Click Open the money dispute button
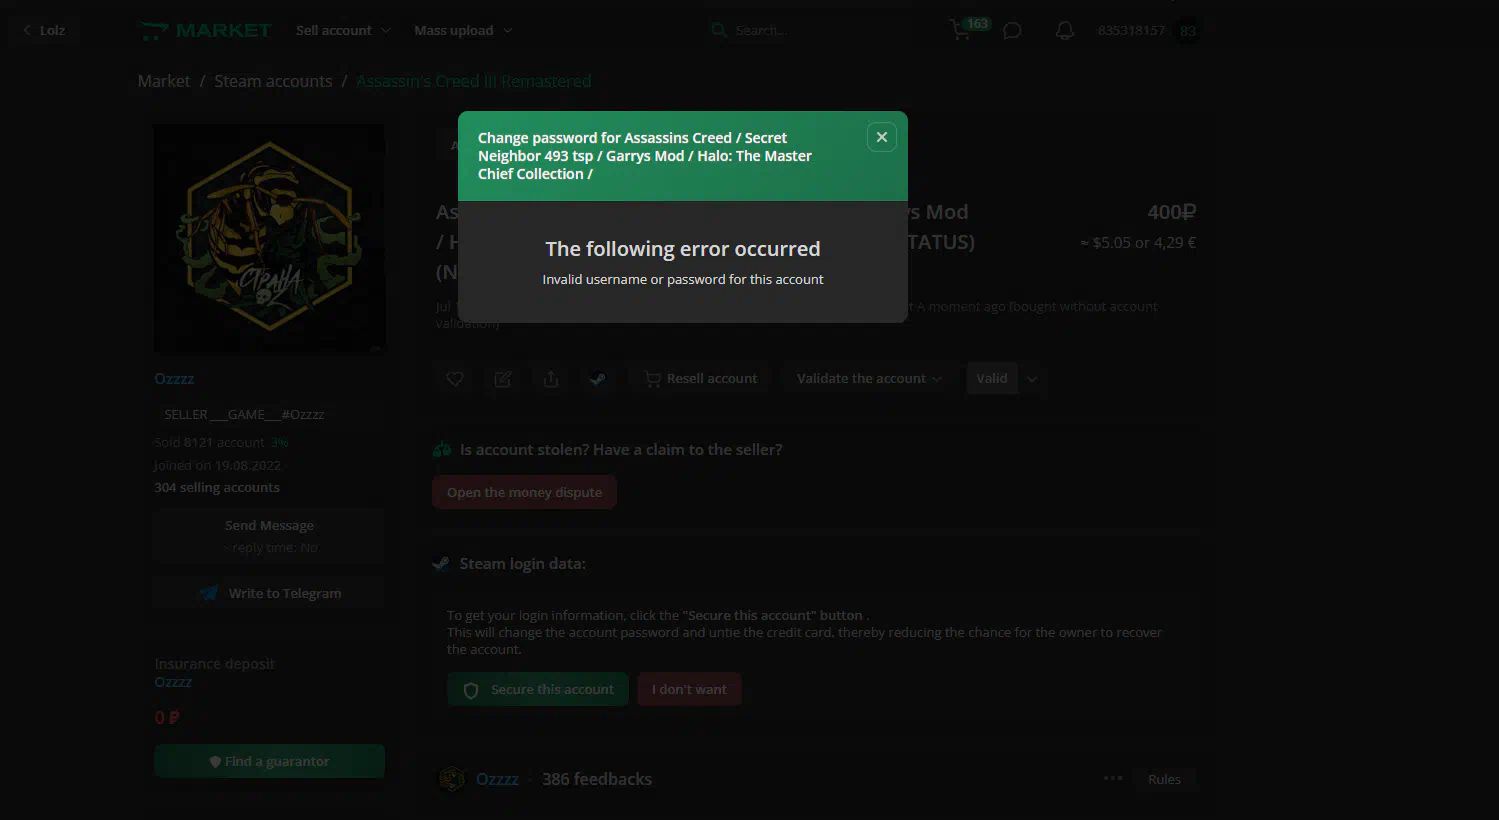Screen dimensions: 1499x820 tap(524, 492)
